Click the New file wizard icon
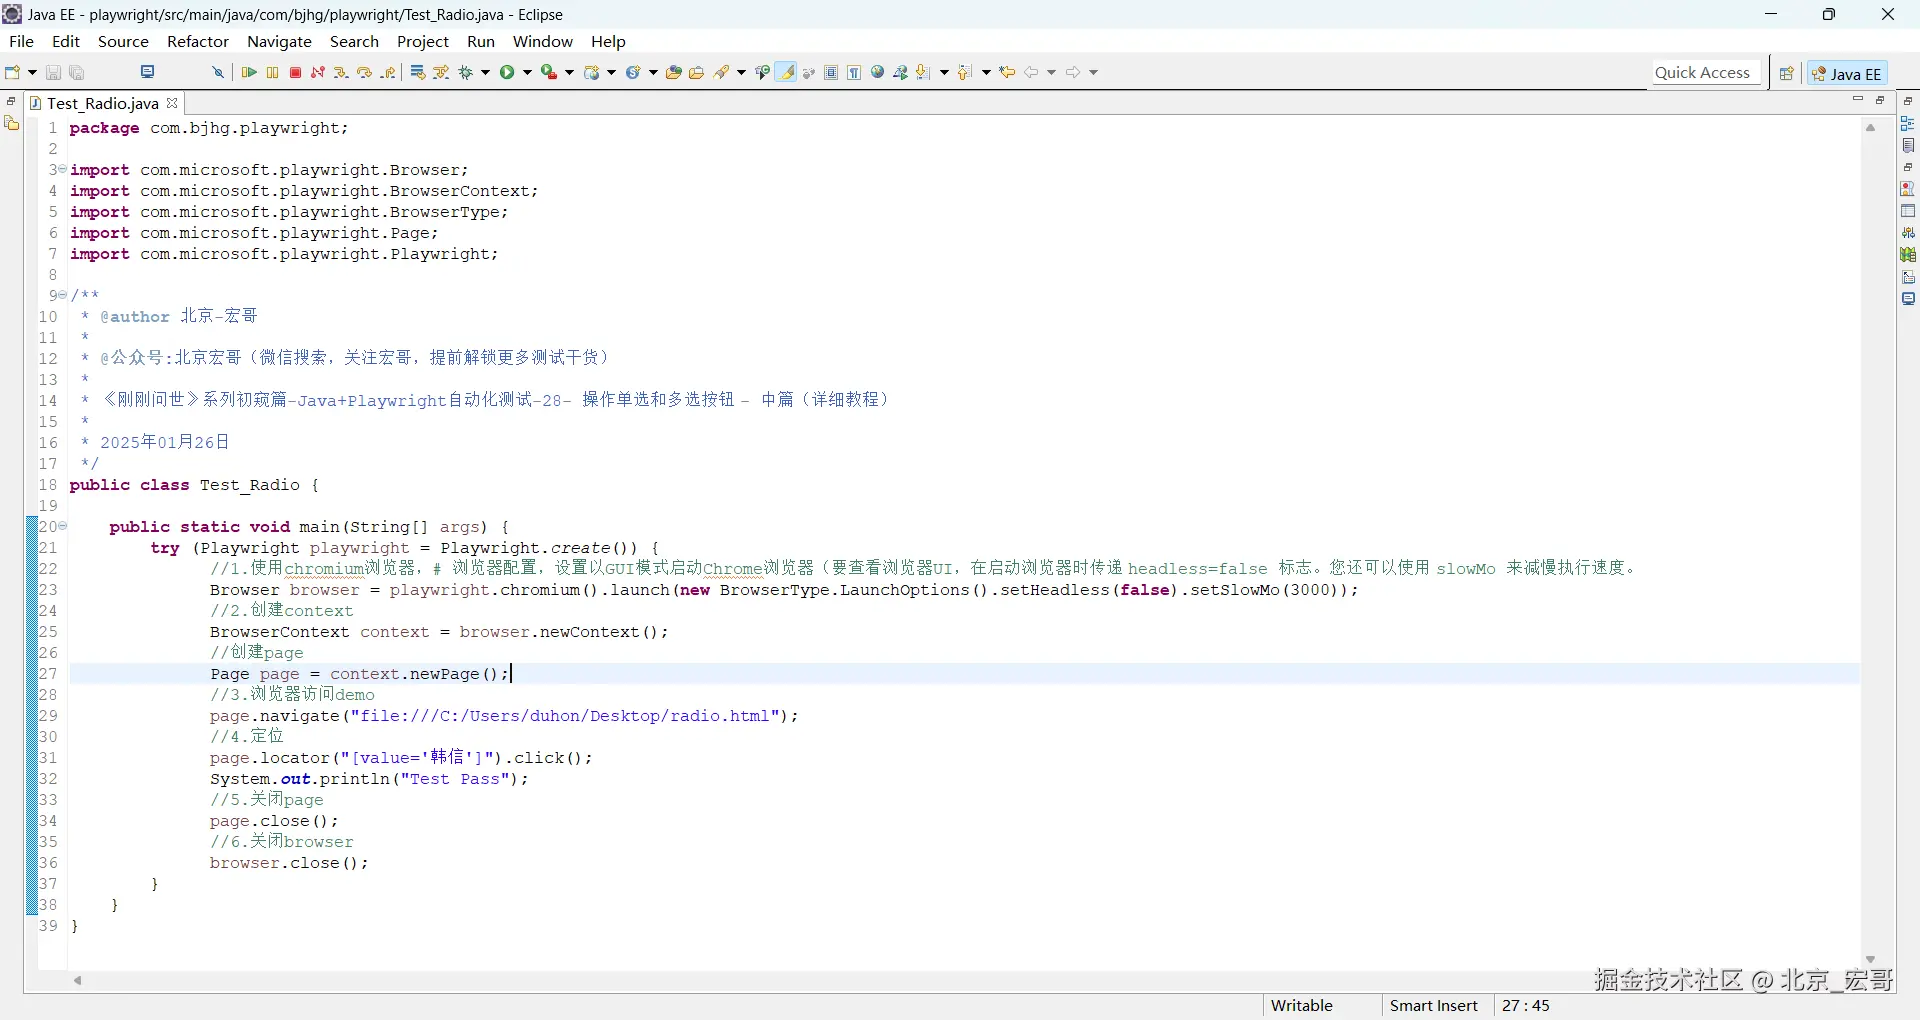1920x1020 pixels. (13, 72)
